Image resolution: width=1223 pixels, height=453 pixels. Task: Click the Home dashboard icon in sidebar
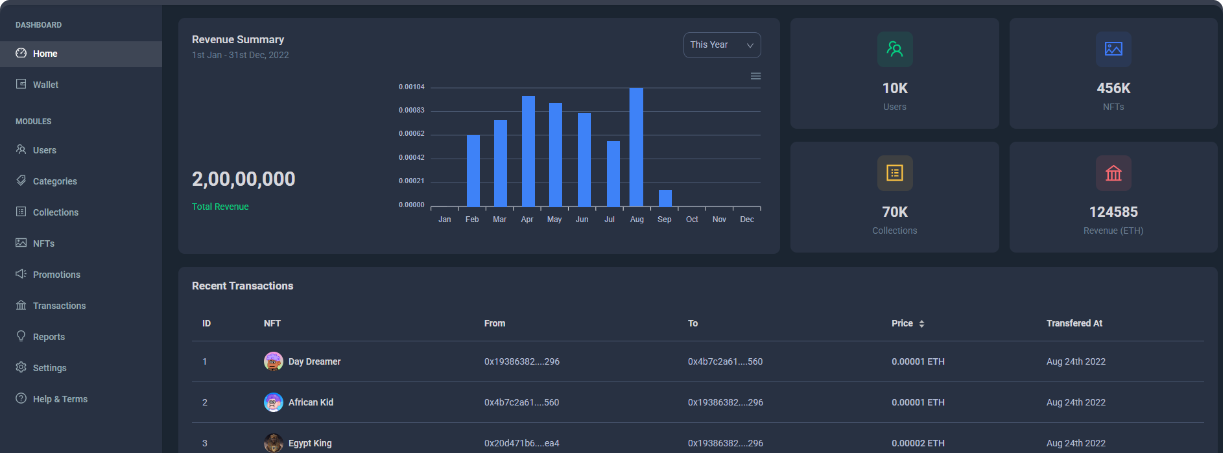[x=21, y=54]
